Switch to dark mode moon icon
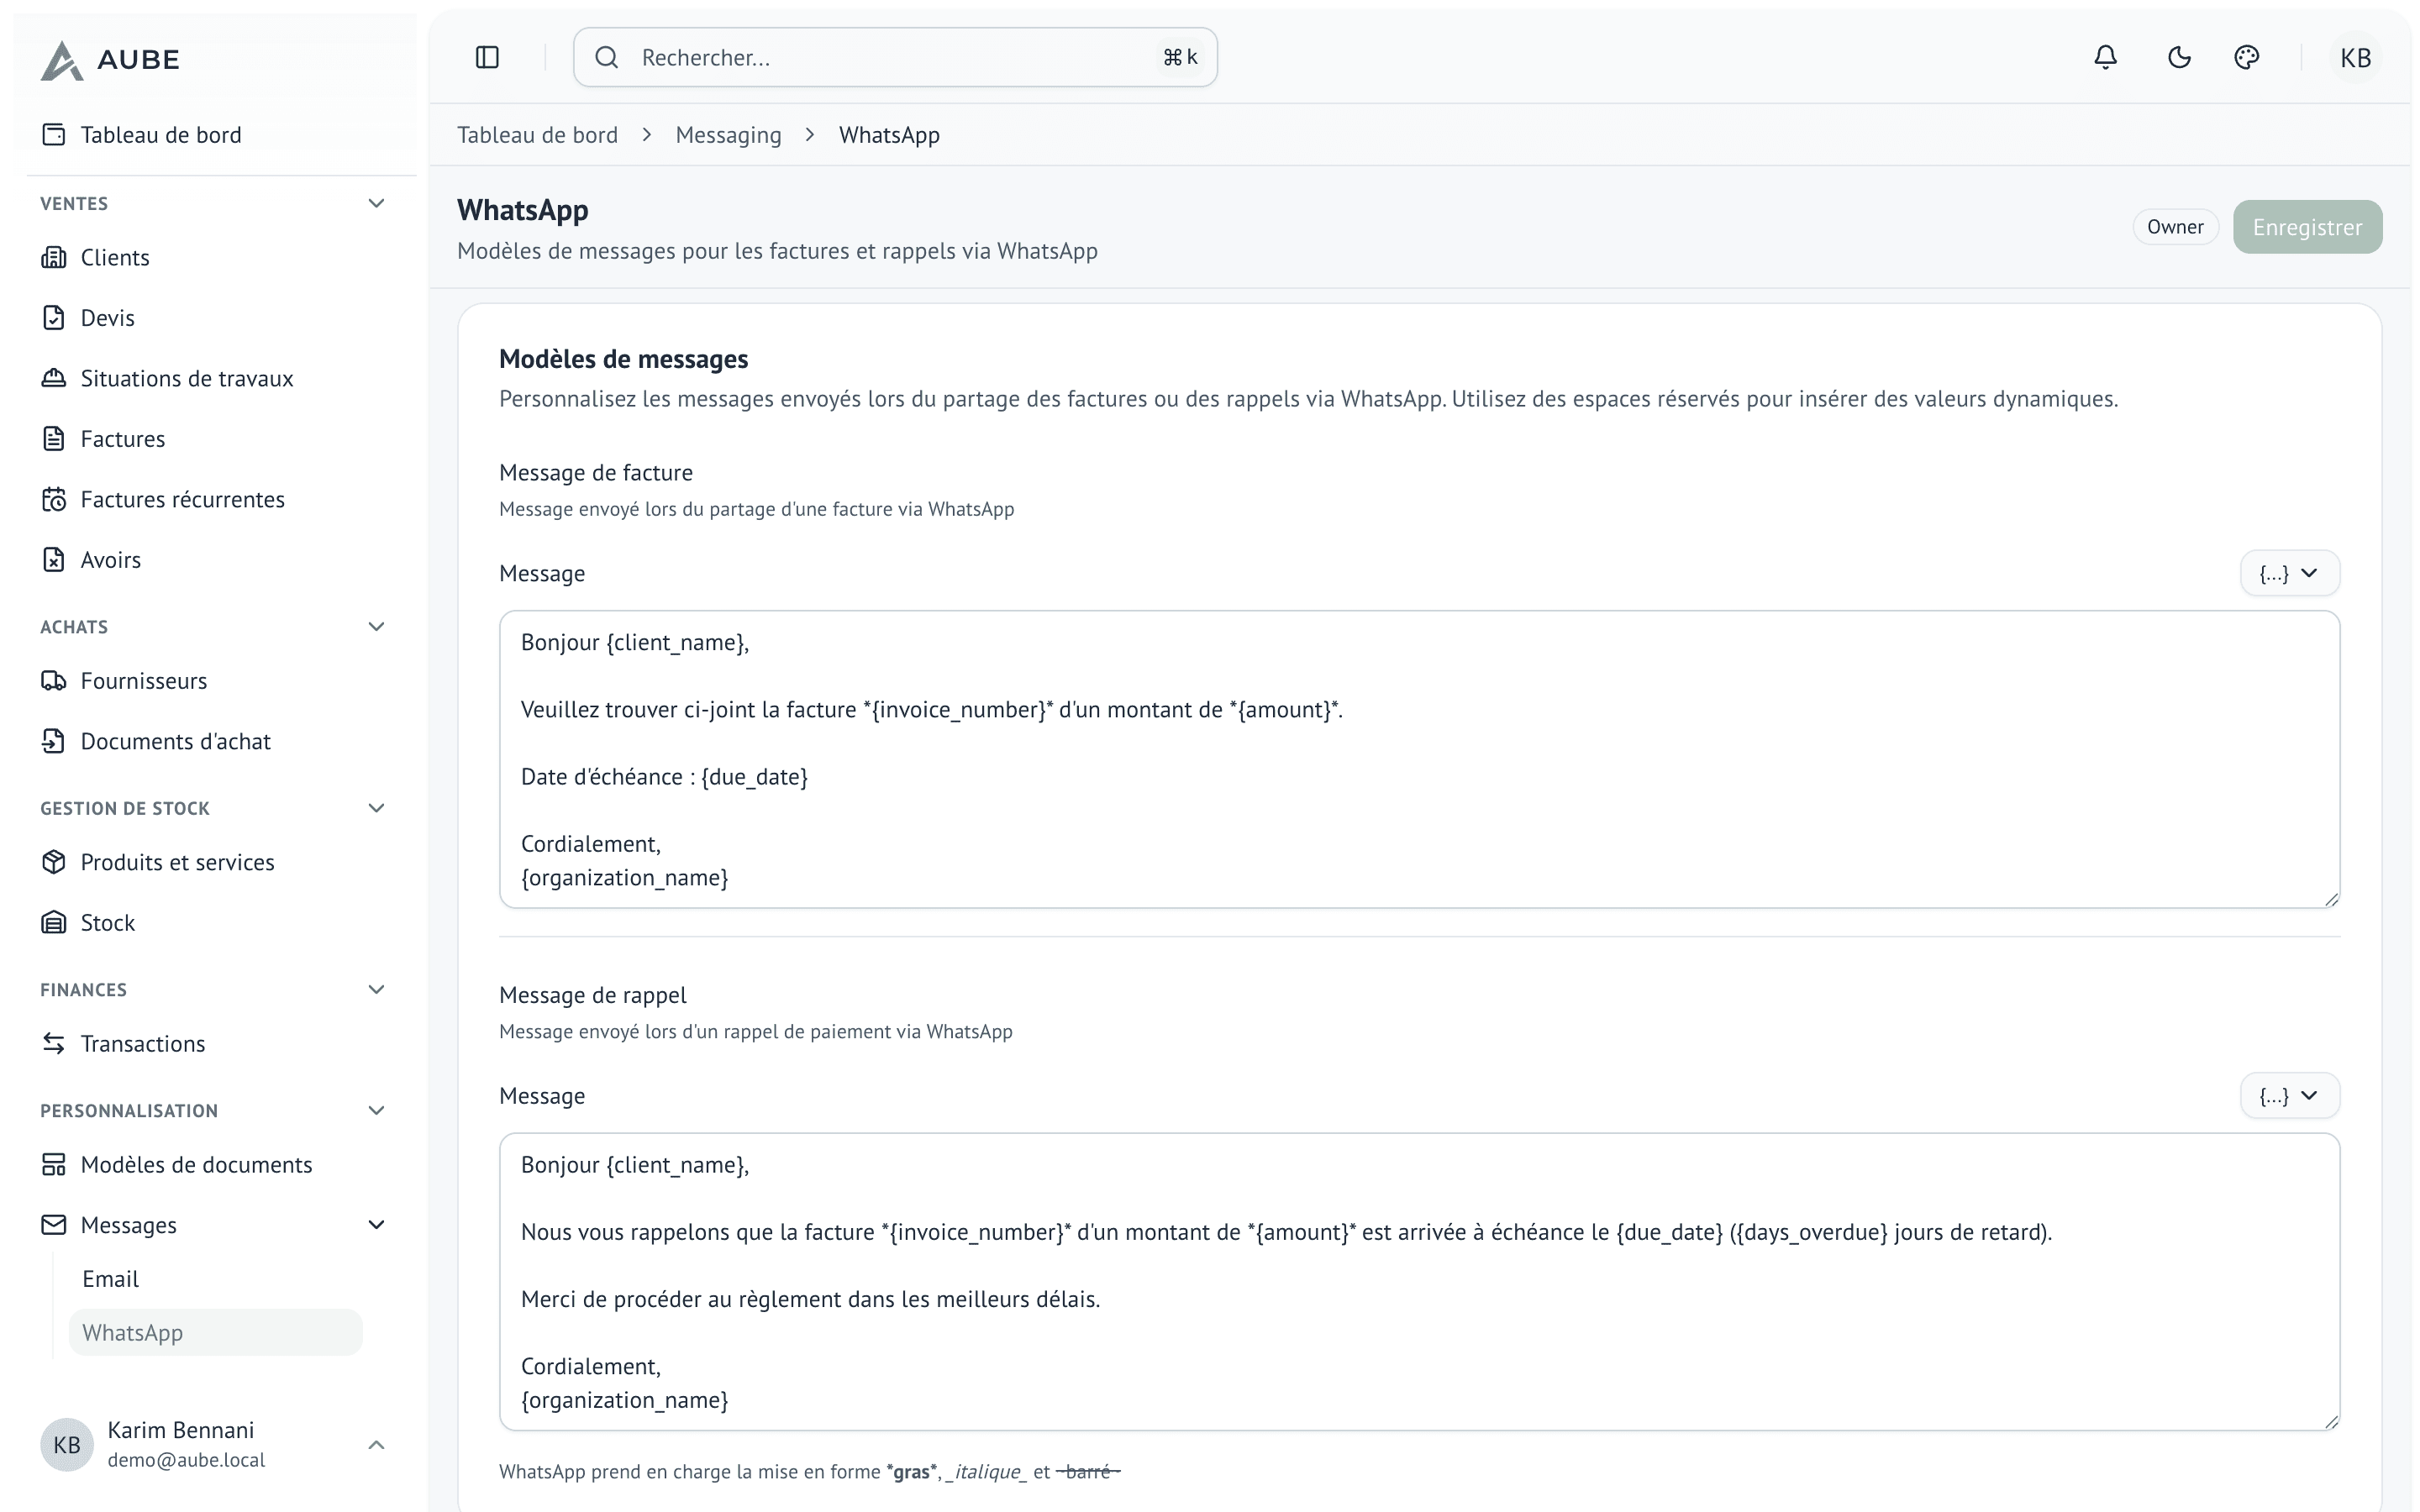 pyautogui.click(x=2179, y=57)
